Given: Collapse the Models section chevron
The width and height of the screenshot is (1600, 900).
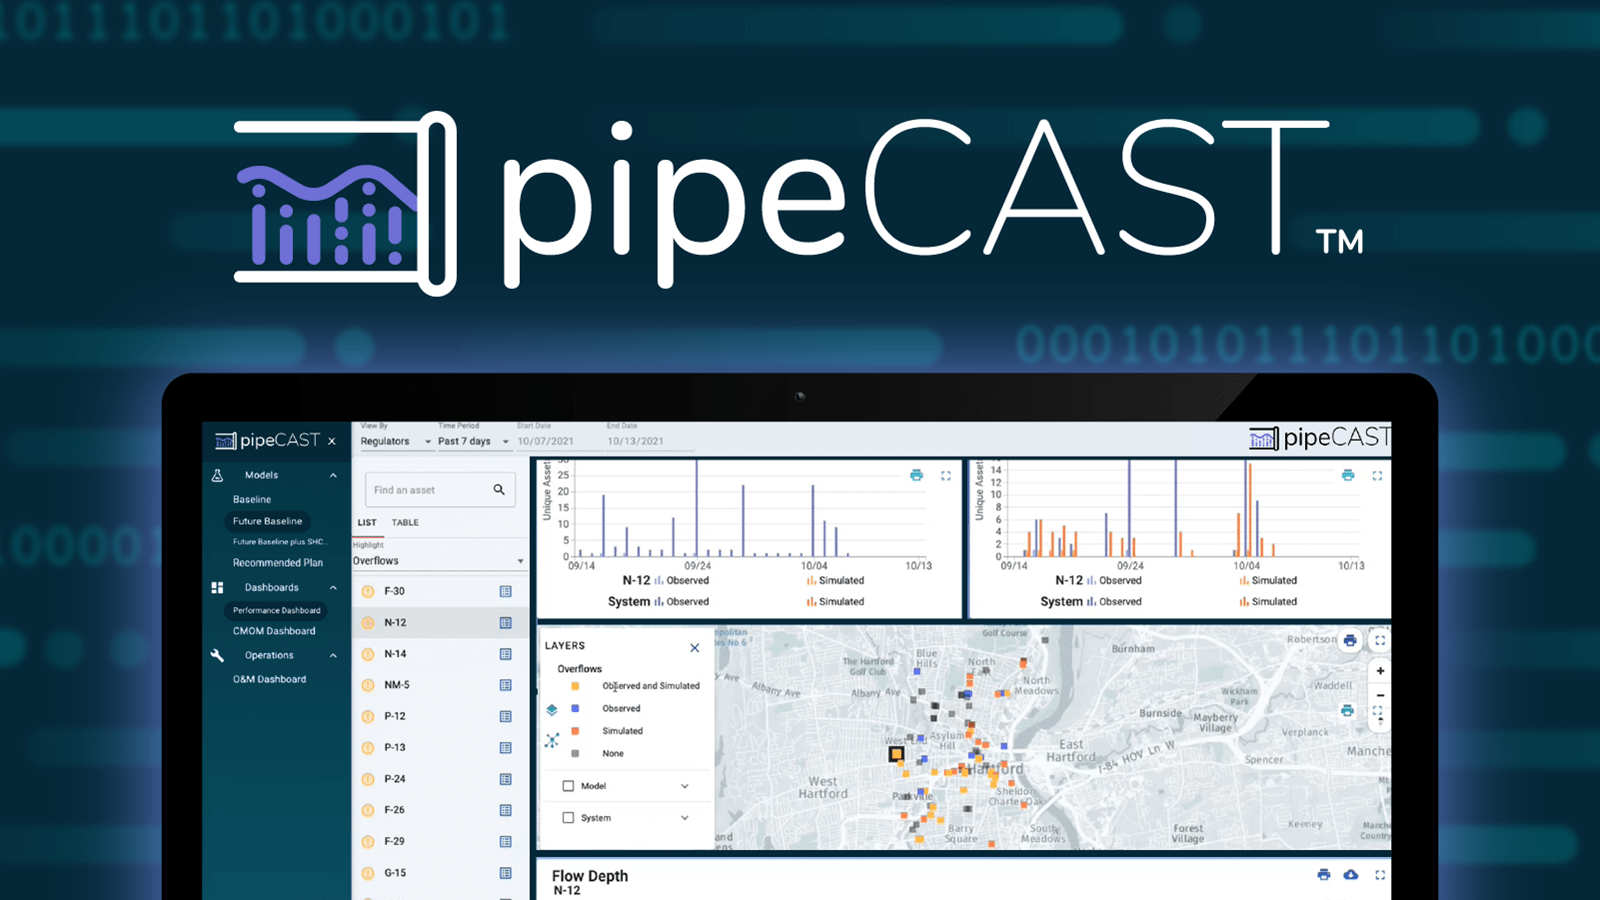Looking at the screenshot, I should coord(333,476).
